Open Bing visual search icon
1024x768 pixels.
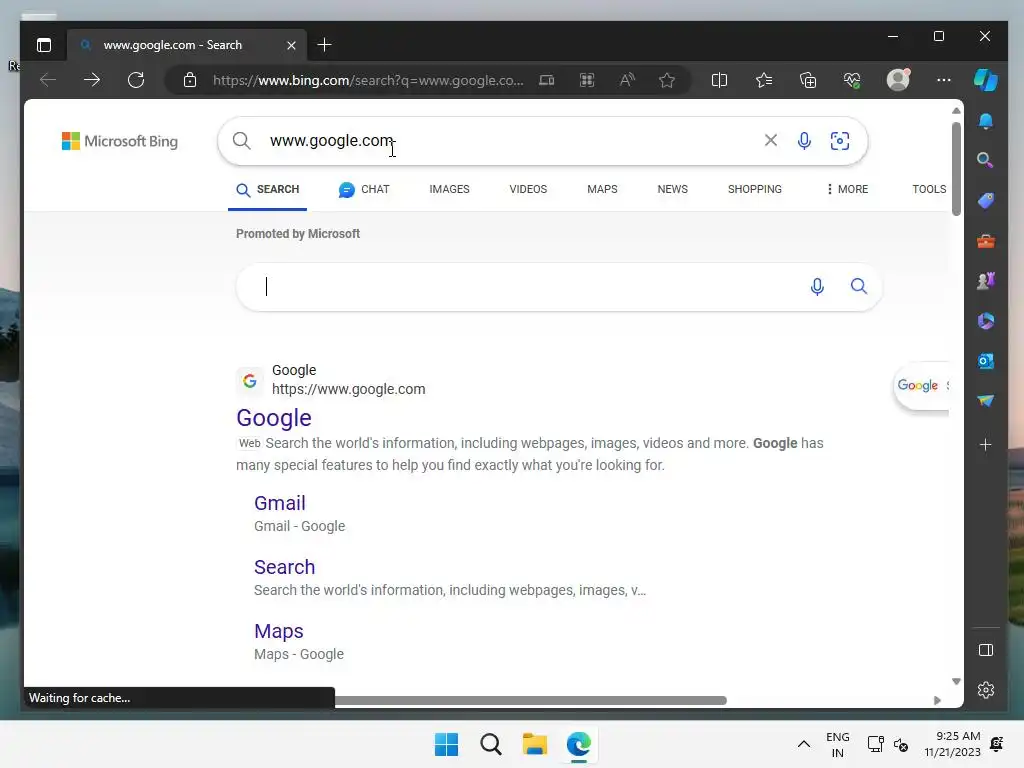[x=840, y=140]
